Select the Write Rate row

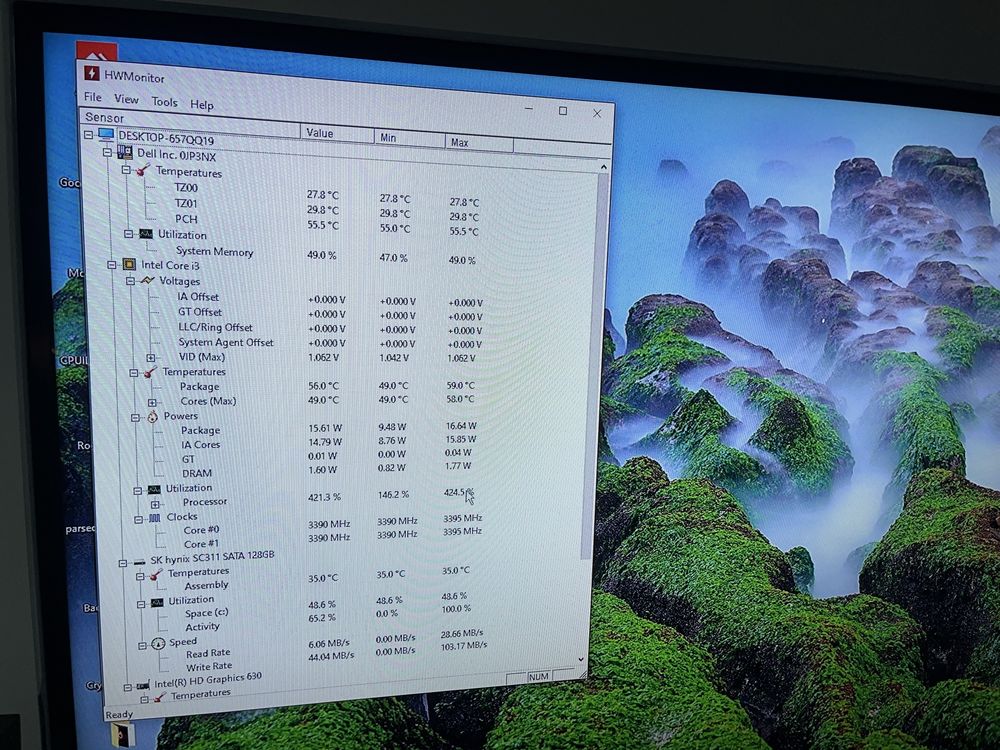pos(209,666)
